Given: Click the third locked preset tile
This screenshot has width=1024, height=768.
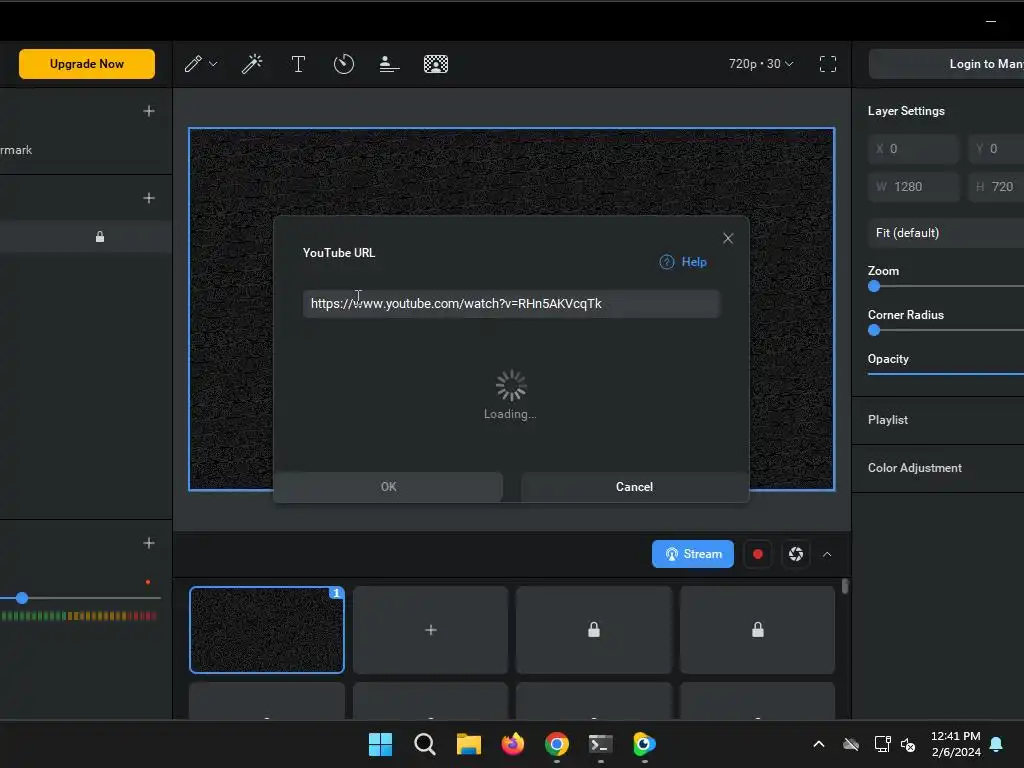Looking at the screenshot, I should pos(594,630).
